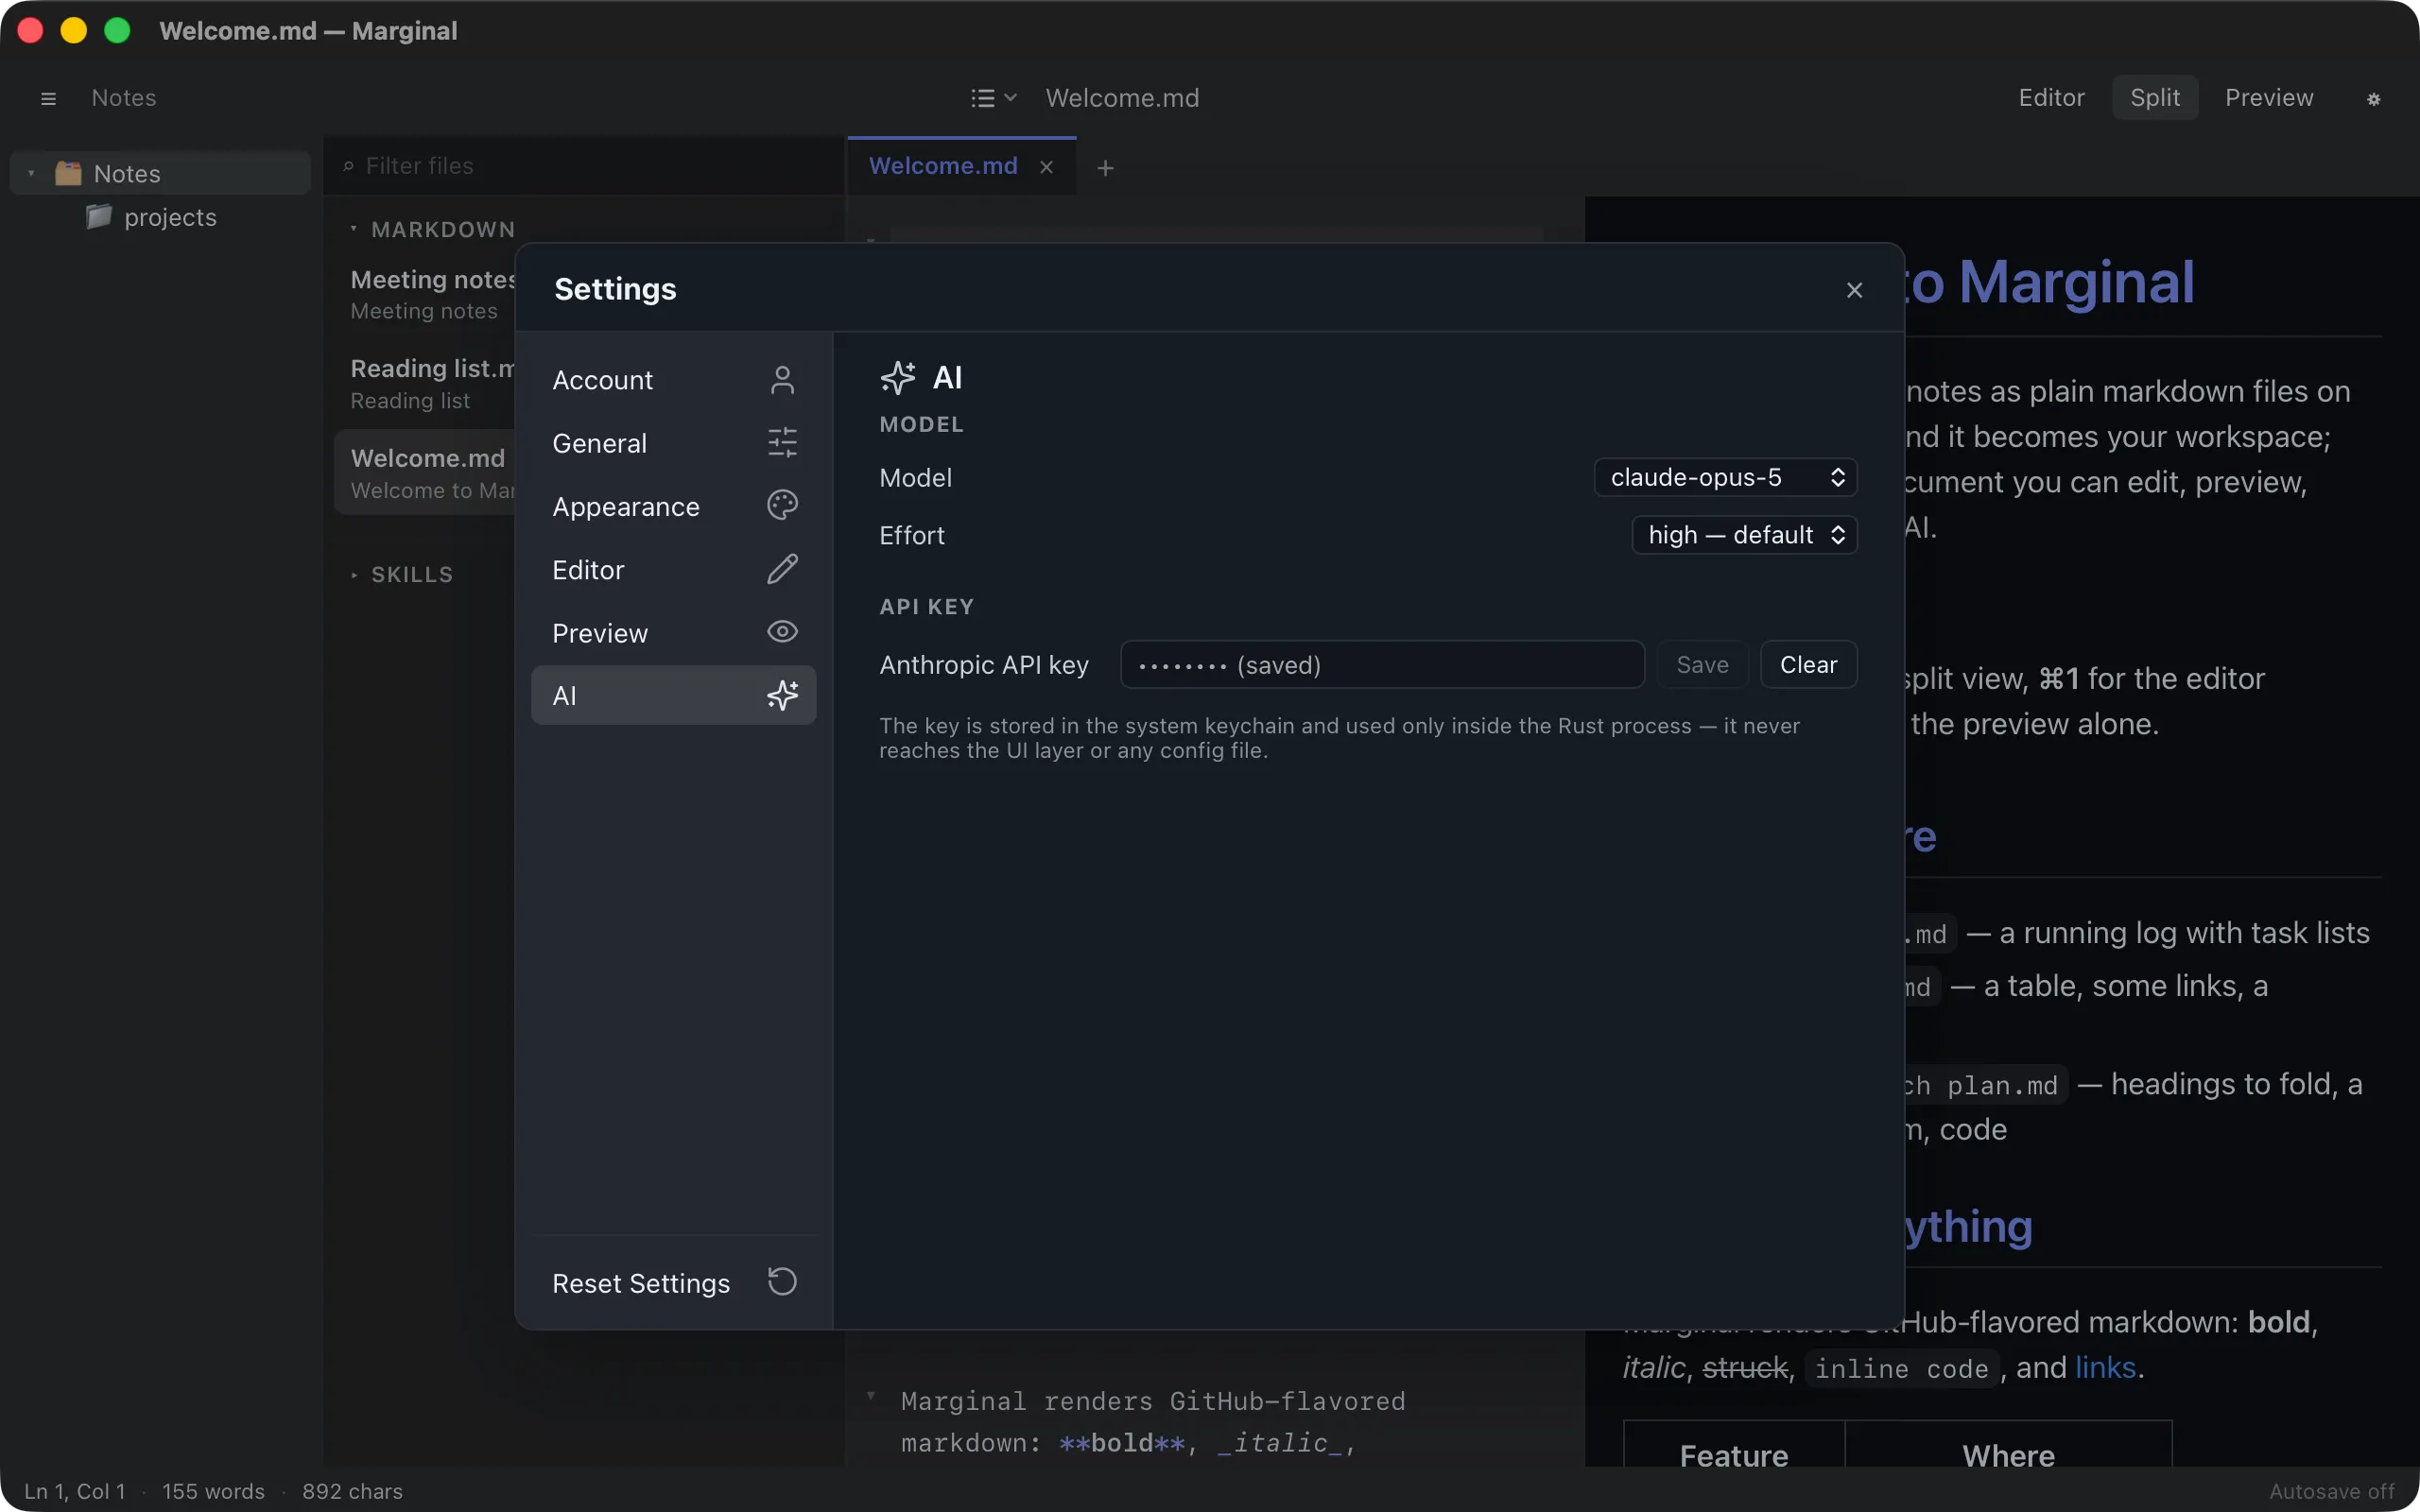Click the AI sparkle heading icon
This screenshot has width=2420, height=1512.
click(897, 378)
